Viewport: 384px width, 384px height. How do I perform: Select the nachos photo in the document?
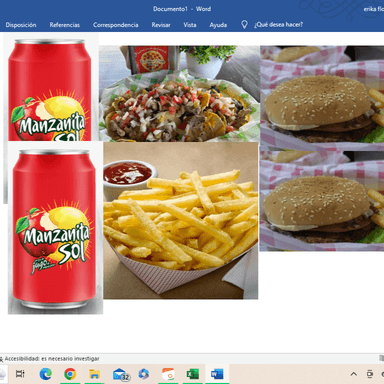tap(179, 94)
